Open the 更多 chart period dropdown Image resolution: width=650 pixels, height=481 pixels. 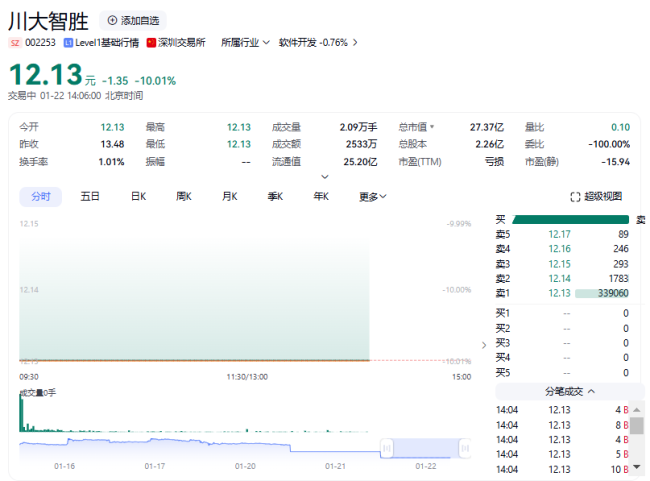click(373, 197)
